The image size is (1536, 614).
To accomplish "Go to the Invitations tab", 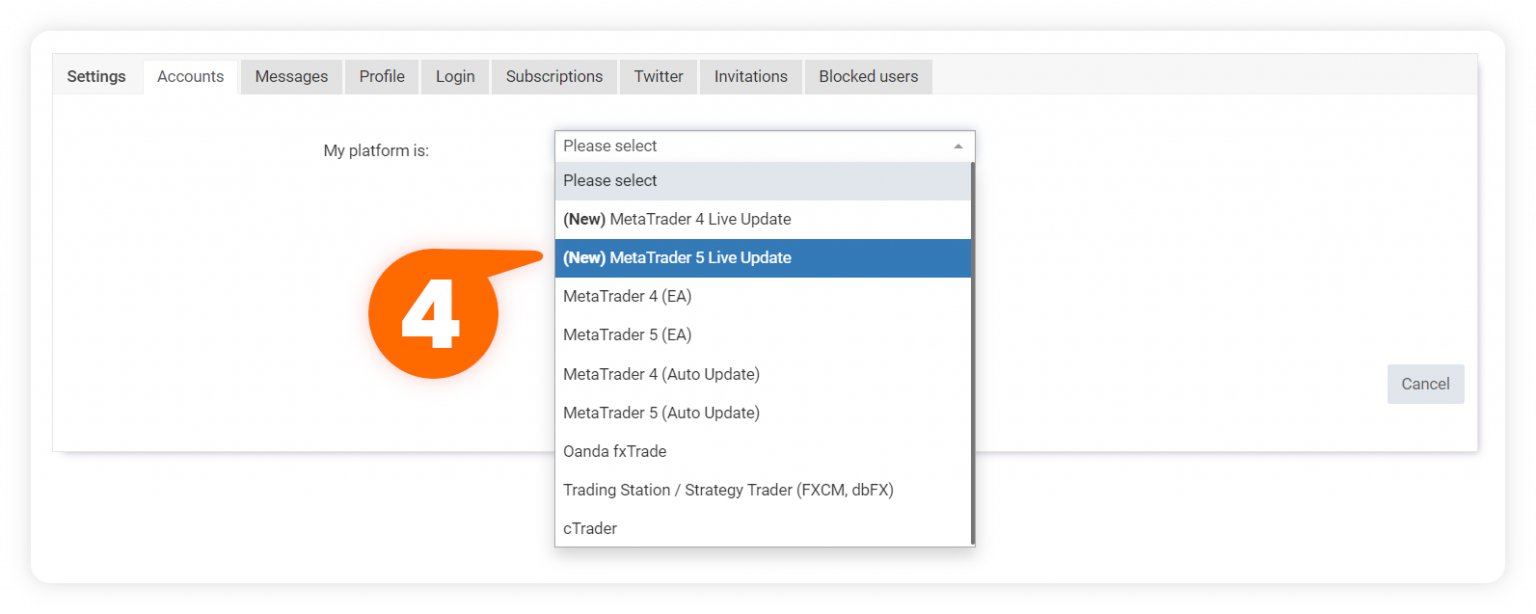I will click(750, 76).
